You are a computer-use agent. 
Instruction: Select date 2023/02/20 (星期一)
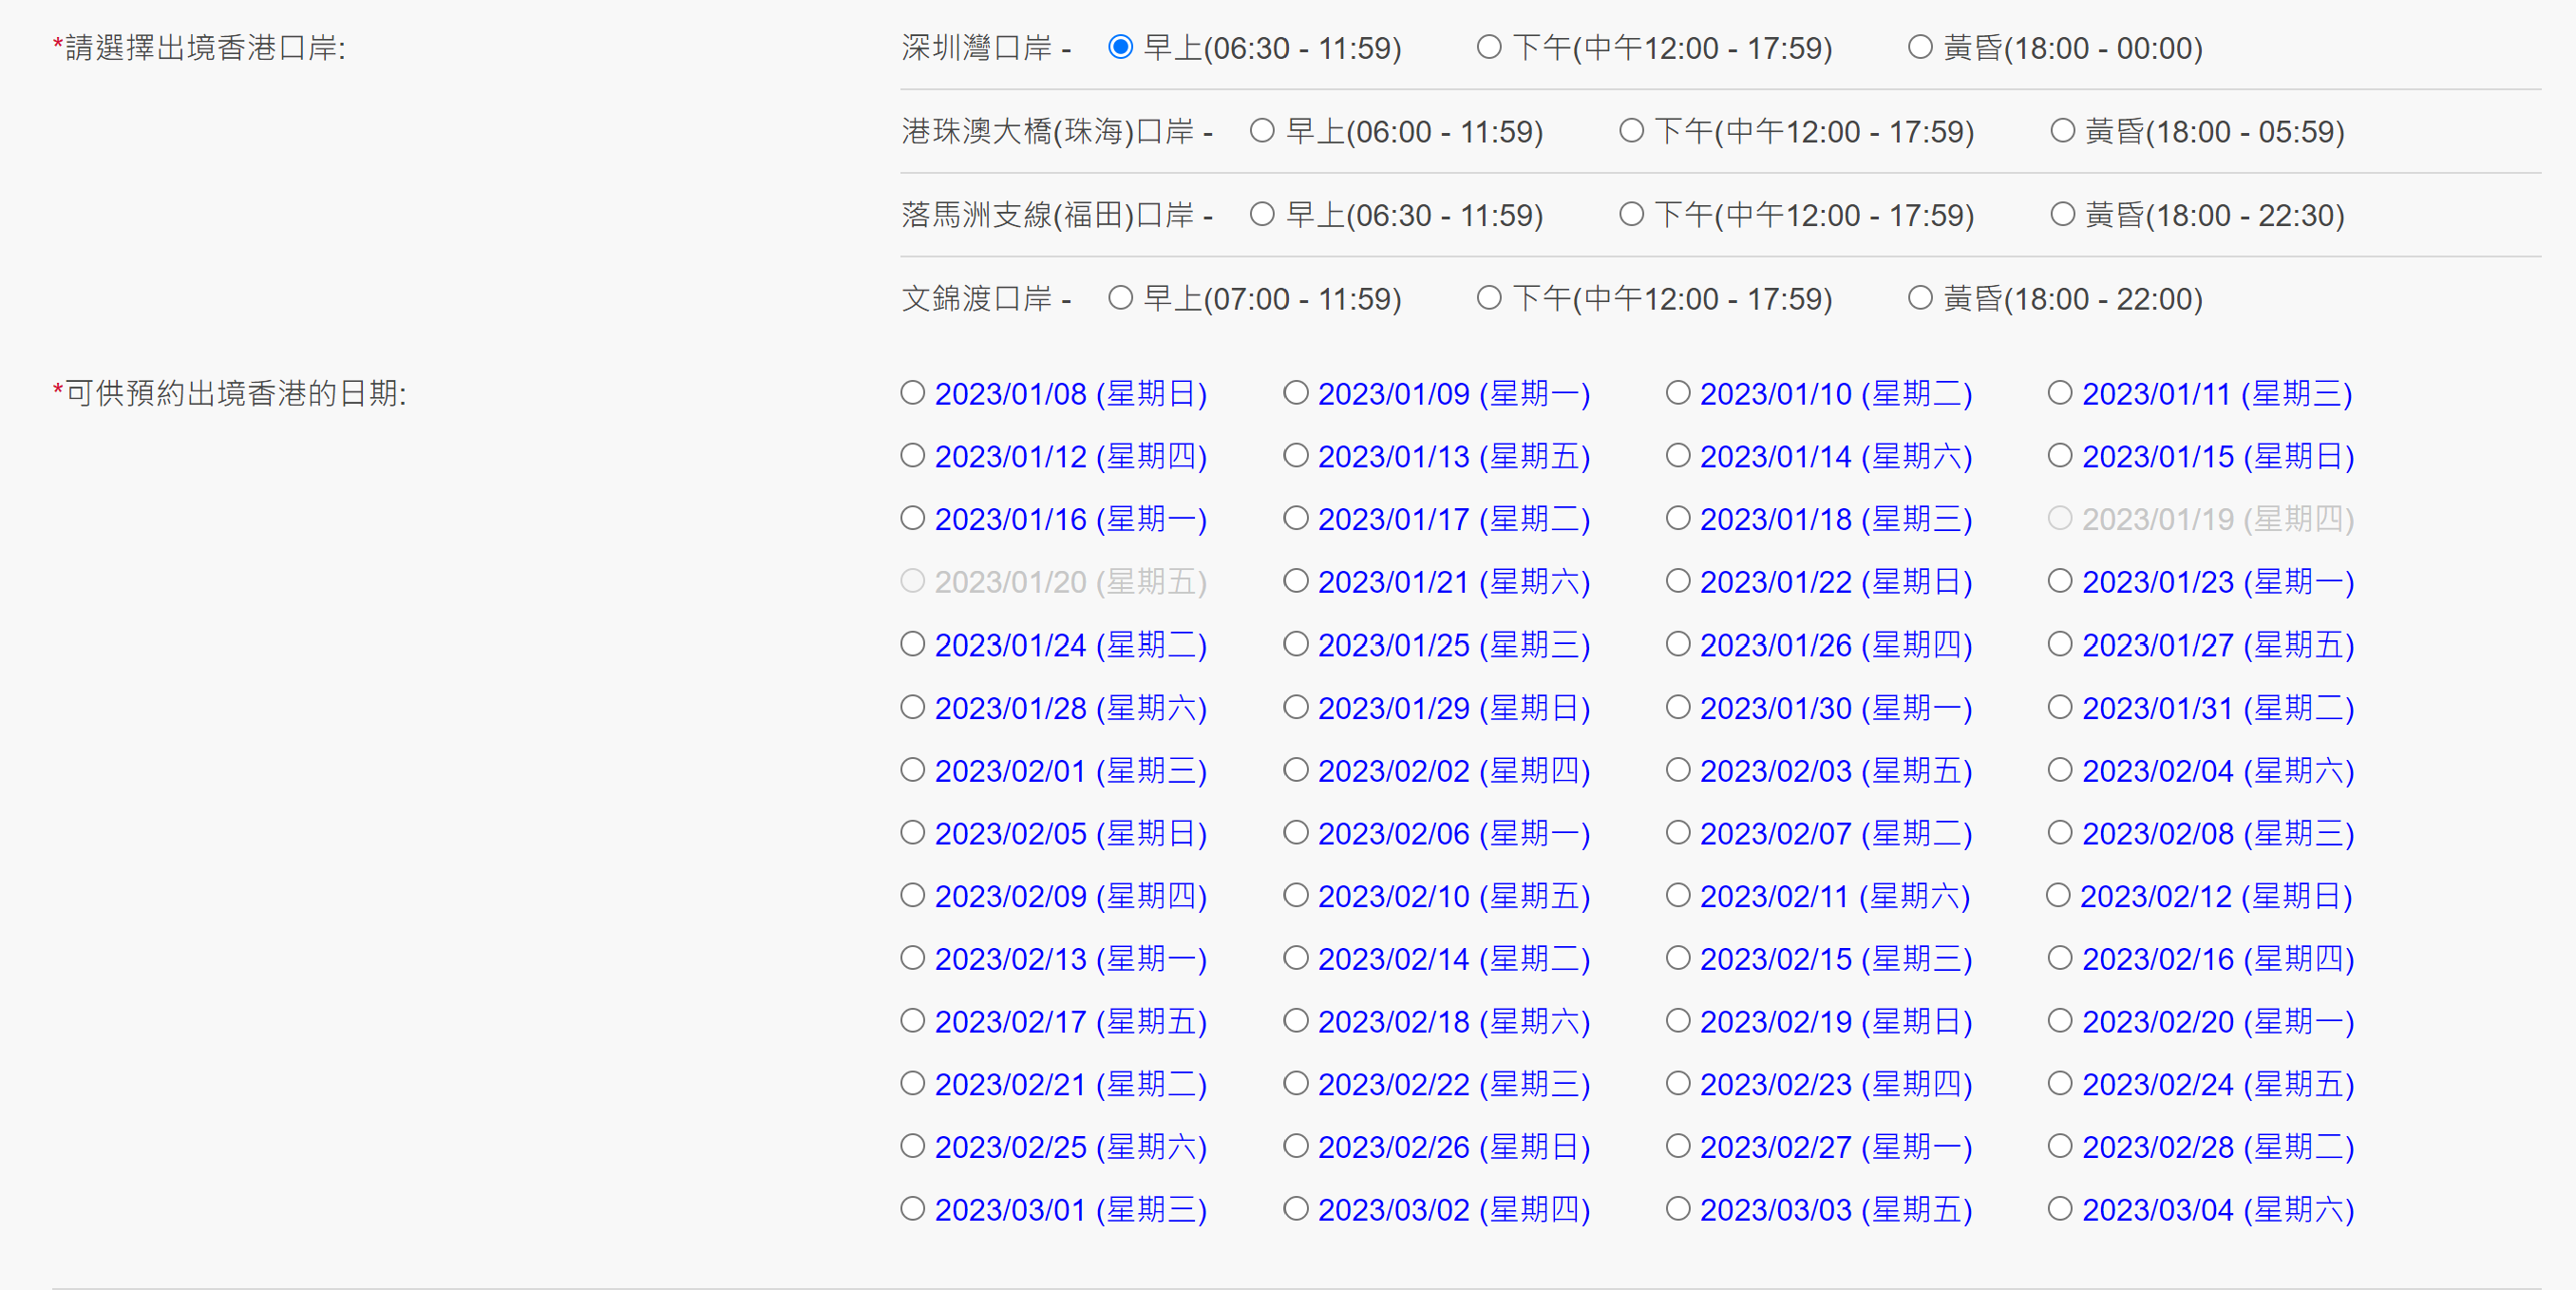pos(2059,1021)
